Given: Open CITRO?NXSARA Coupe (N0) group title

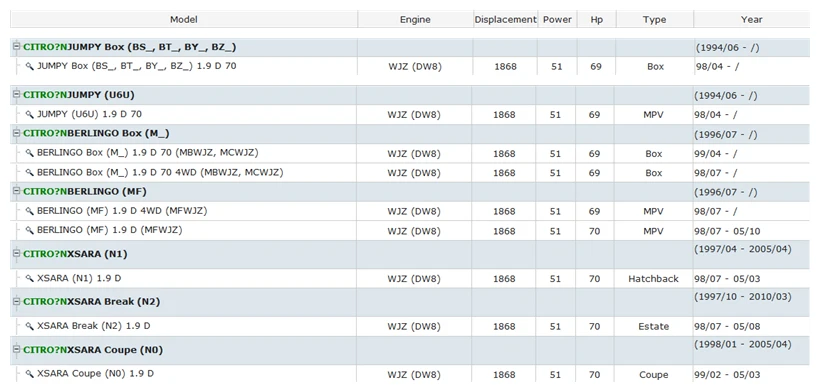Looking at the screenshot, I should (93, 350).
